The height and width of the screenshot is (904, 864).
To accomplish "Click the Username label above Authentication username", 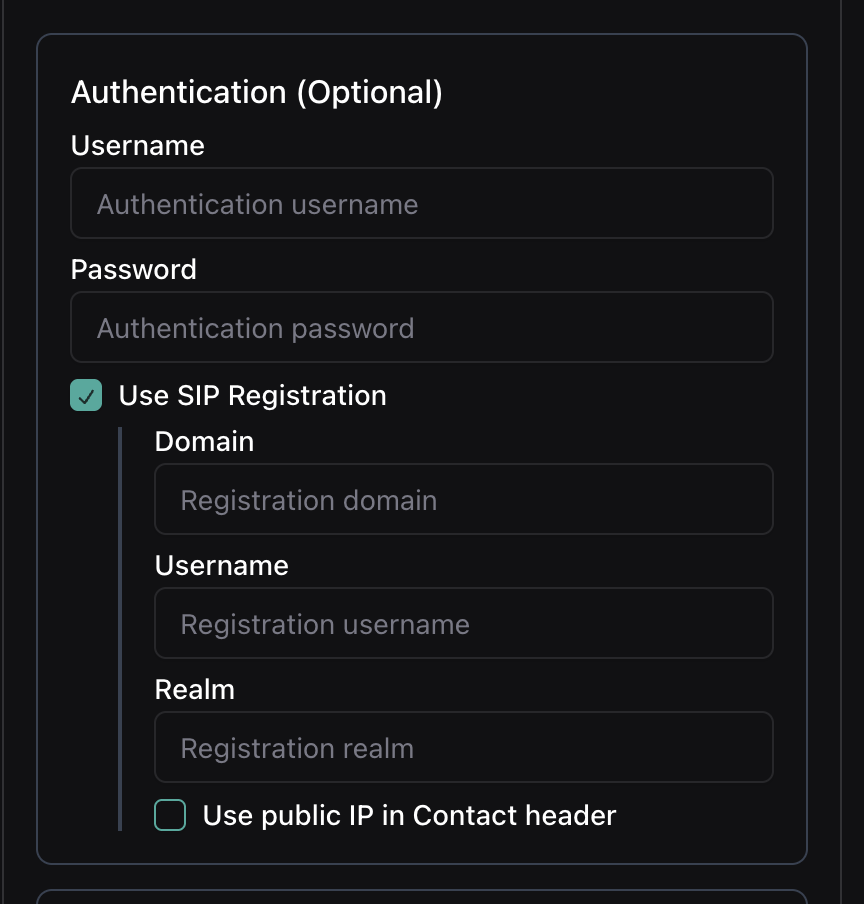I will pyautogui.click(x=137, y=146).
